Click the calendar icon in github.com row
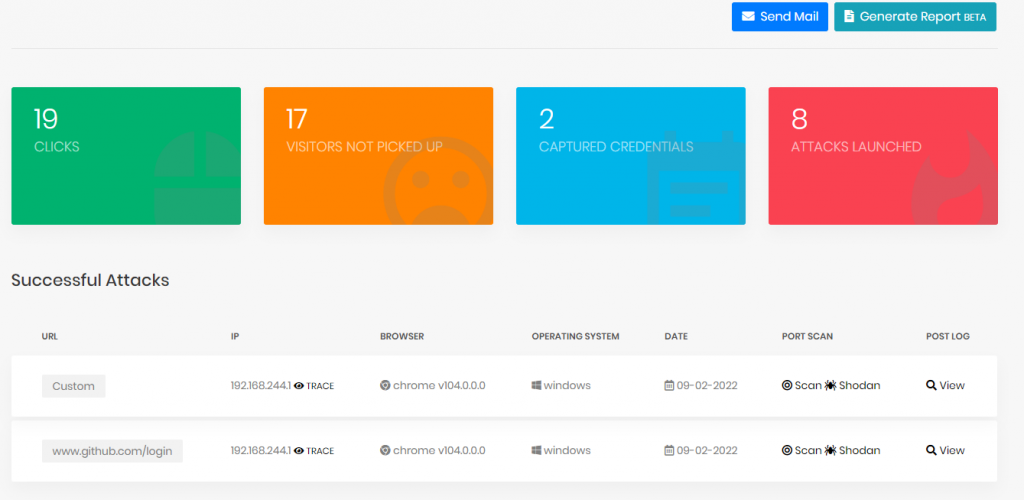This screenshot has height=500, width=1024. click(669, 450)
